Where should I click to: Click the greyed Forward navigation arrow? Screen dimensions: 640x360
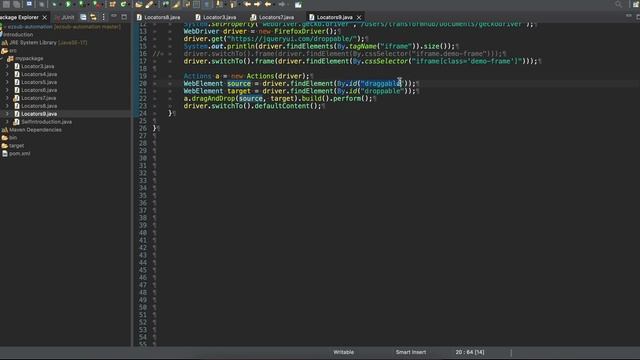282,4
